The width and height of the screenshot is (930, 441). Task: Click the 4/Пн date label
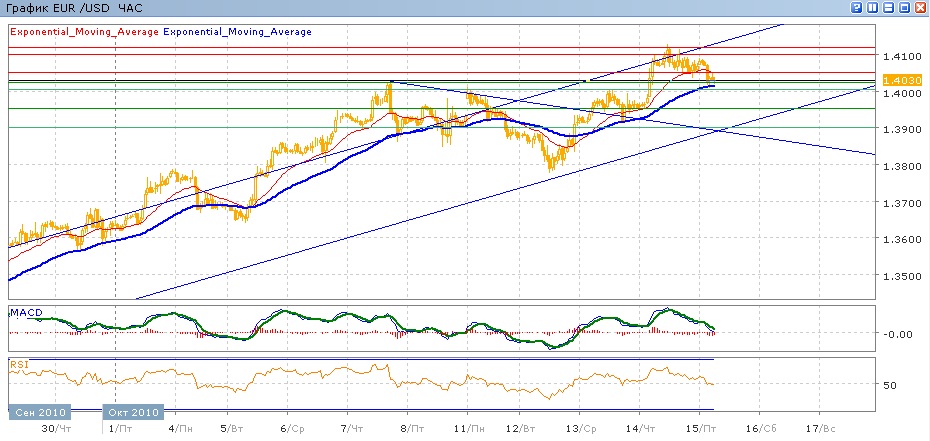point(180,429)
